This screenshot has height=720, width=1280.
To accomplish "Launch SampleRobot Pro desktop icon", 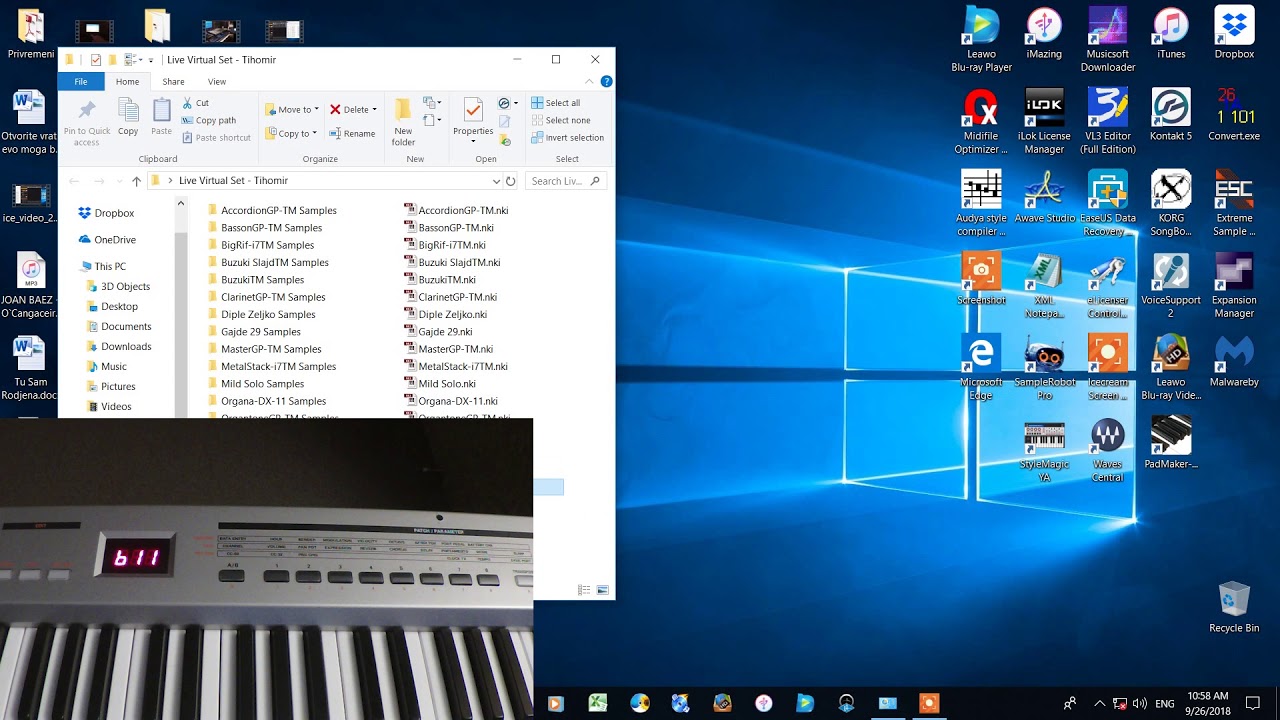I will click(1044, 368).
